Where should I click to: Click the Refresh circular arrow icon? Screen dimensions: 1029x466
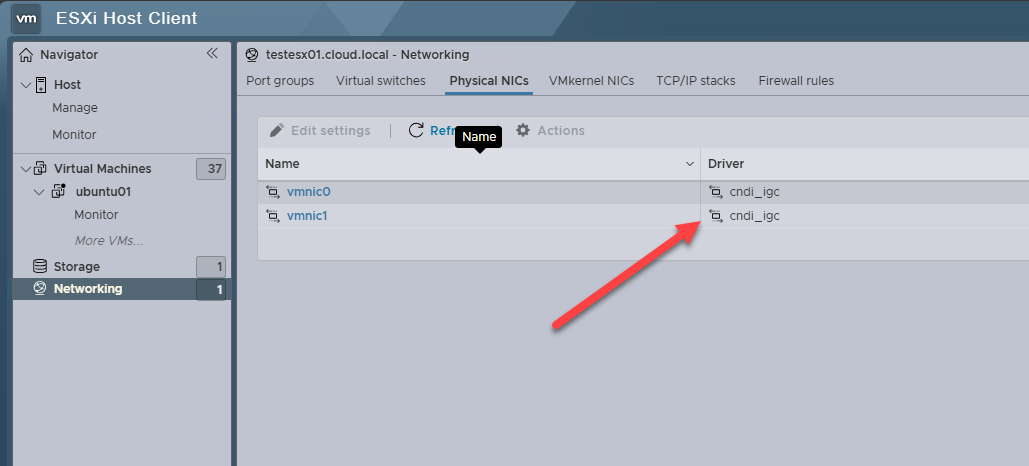pyautogui.click(x=417, y=130)
